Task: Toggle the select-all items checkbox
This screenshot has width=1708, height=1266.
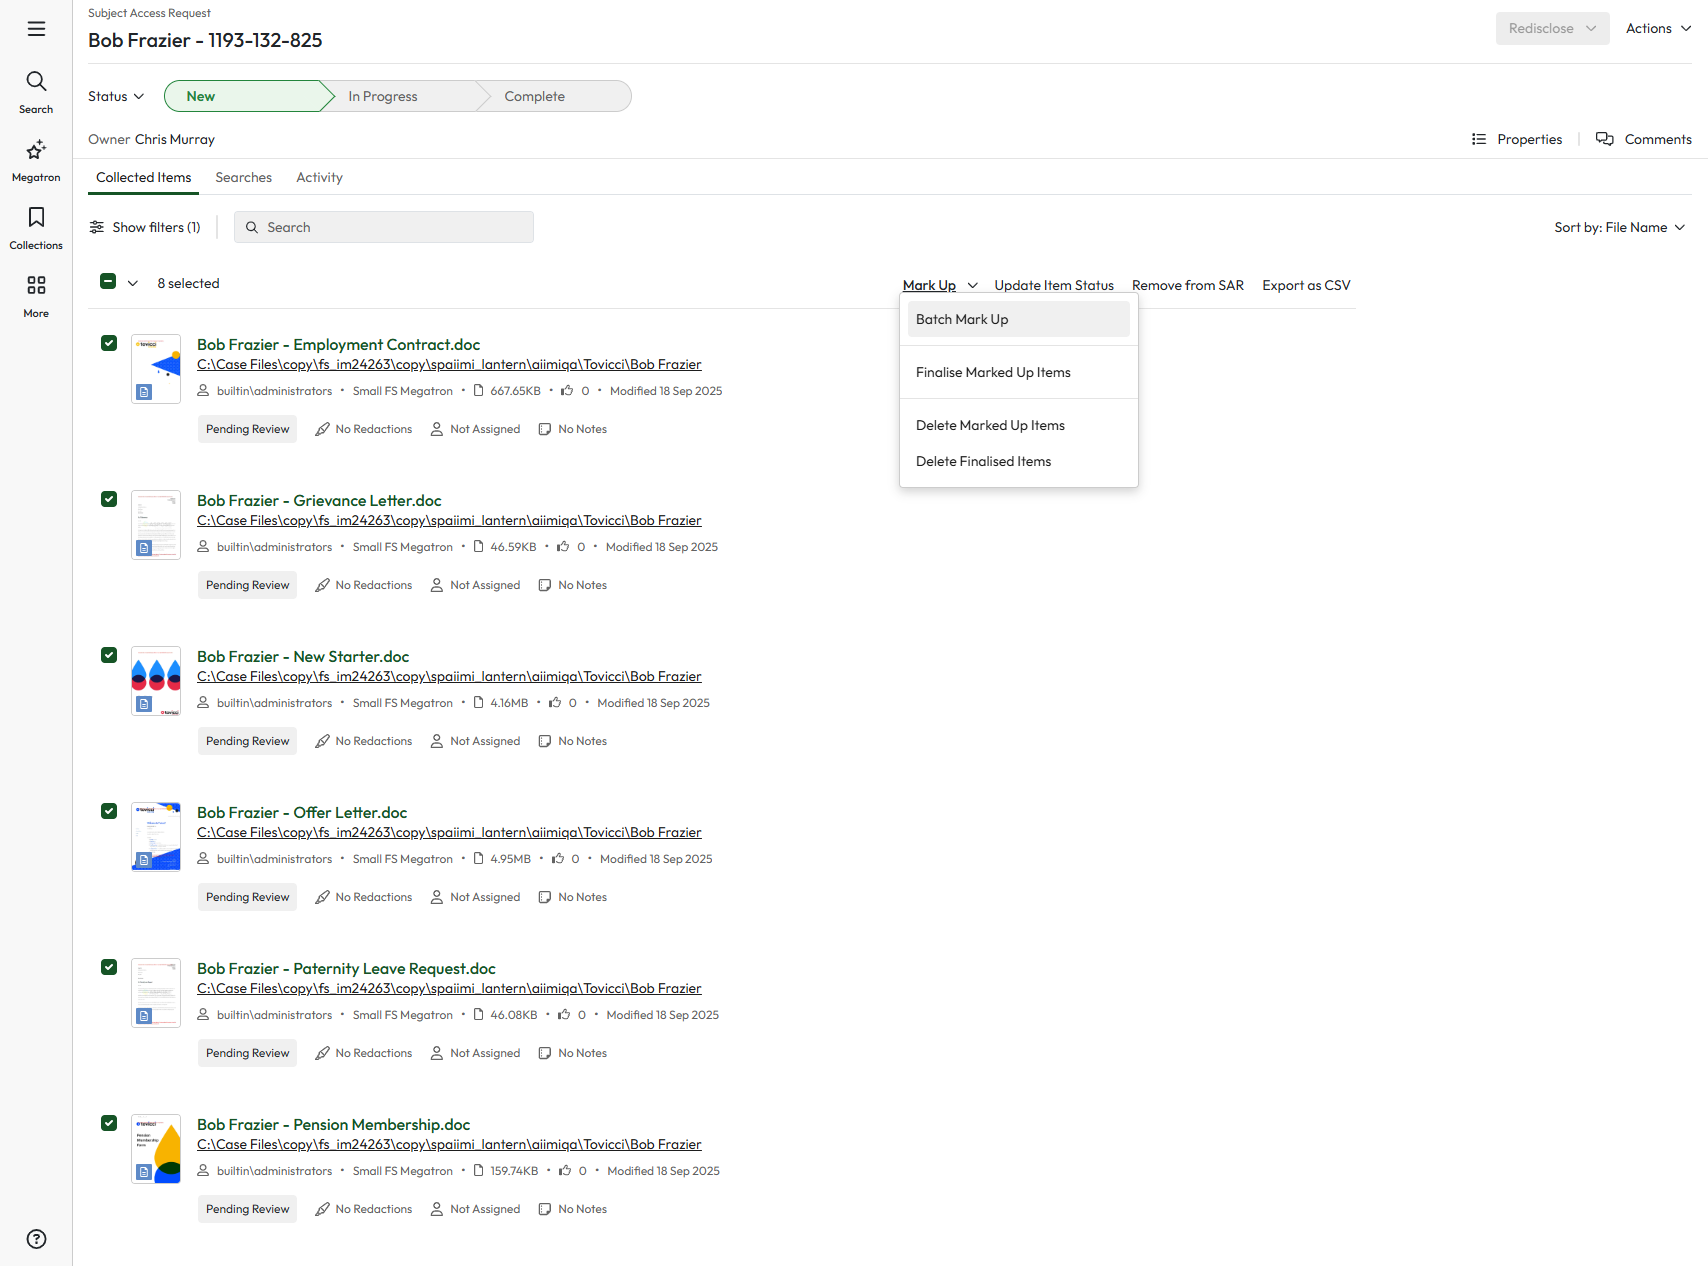Action: click(108, 282)
